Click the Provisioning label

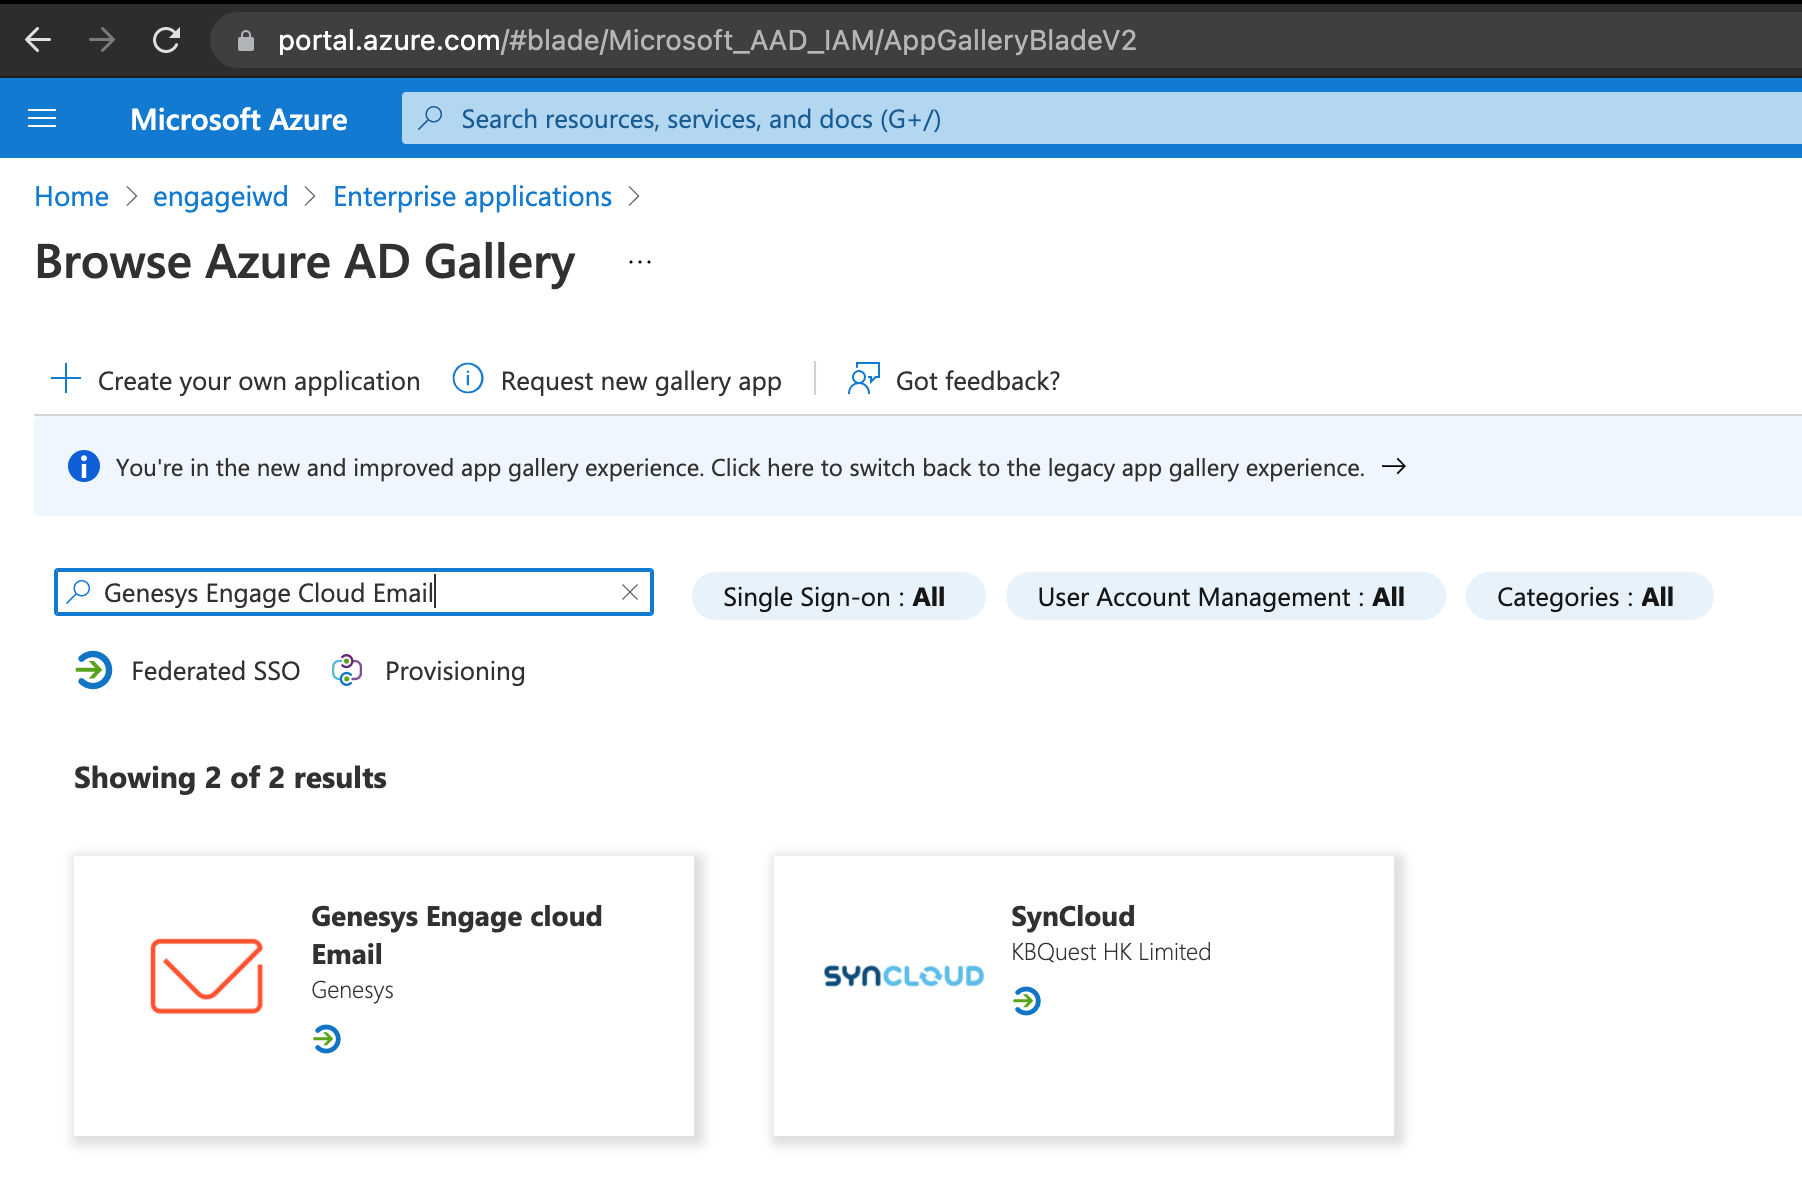coord(455,671)
